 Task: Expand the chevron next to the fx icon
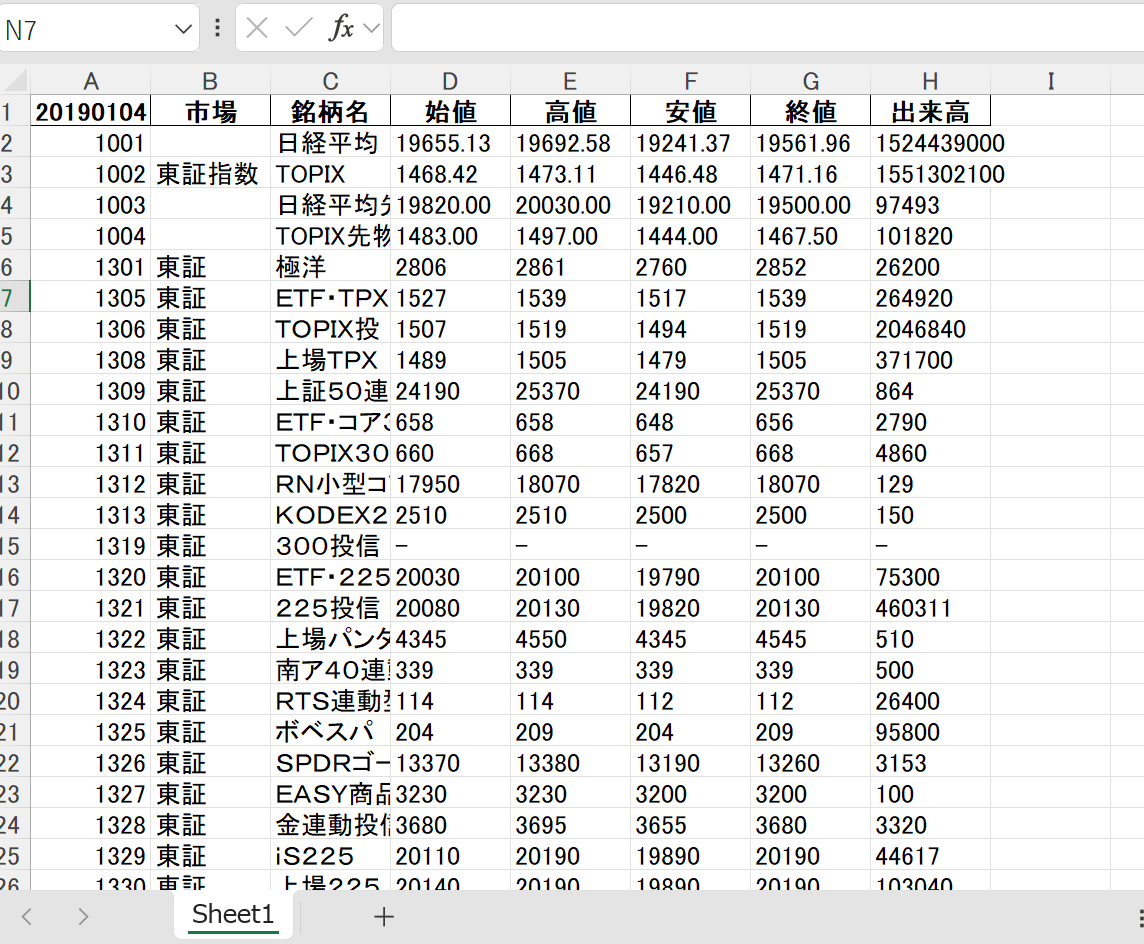tap(372, 28)
